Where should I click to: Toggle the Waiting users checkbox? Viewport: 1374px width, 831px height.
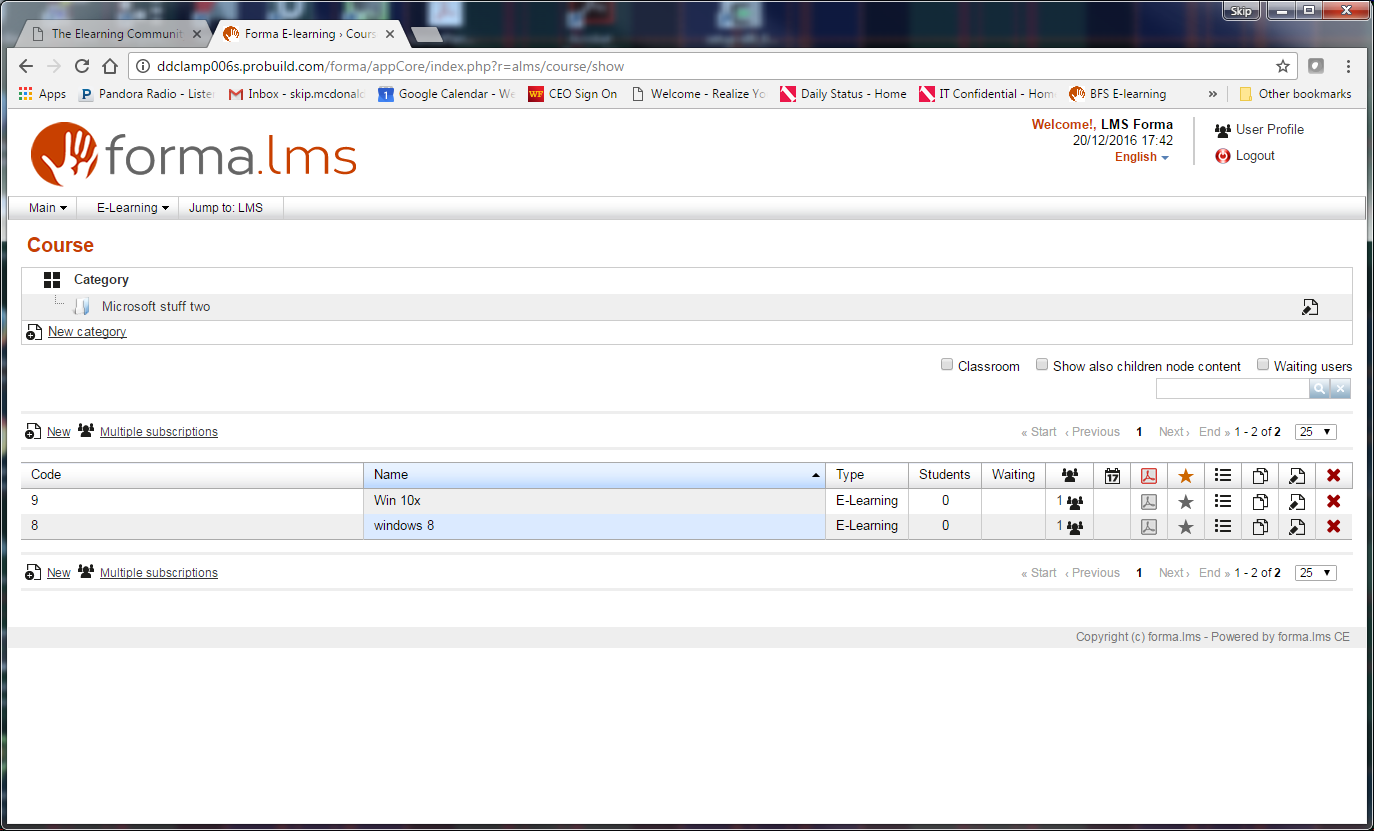[x=1263, y=365]
